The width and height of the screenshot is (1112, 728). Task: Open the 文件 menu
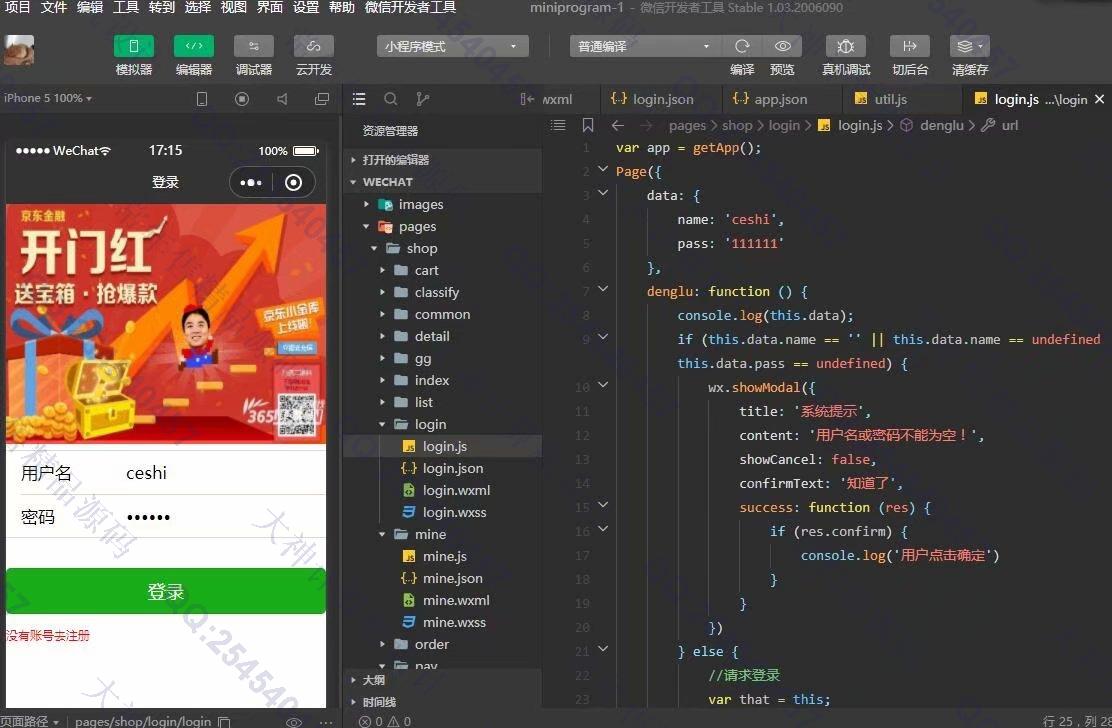coord(53,7)
